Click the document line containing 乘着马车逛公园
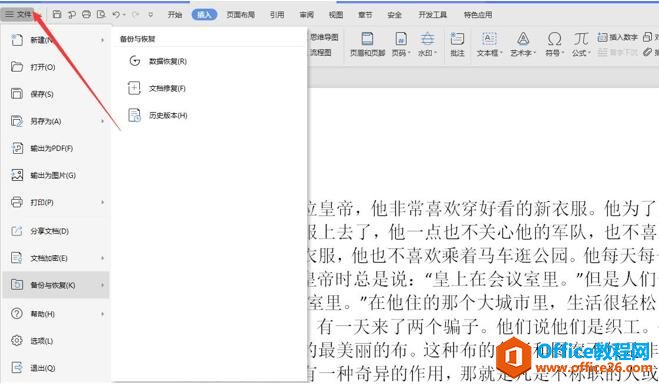Viewport: 659px width, 385px height. (482, 256)
